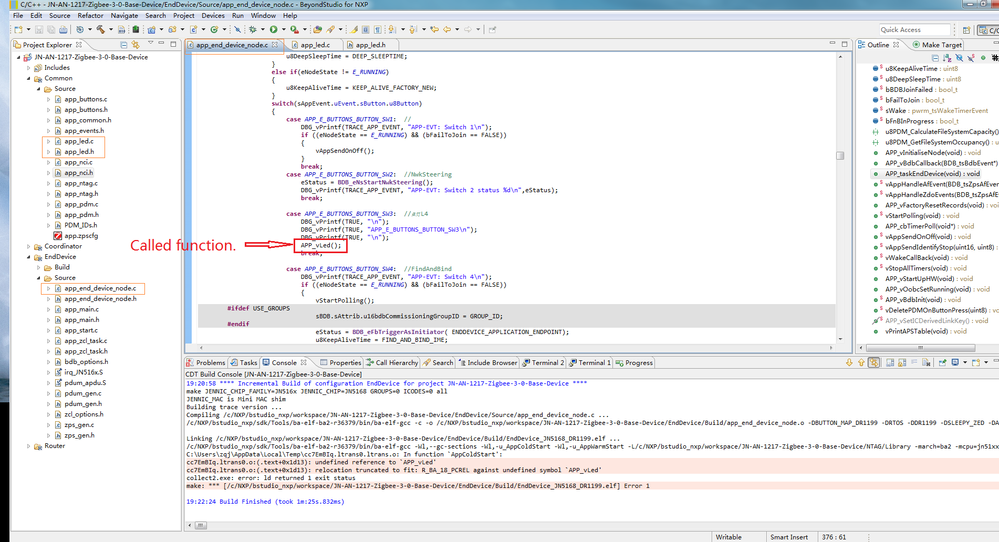Expand the Coordinator folder

(x=29, y=246)
